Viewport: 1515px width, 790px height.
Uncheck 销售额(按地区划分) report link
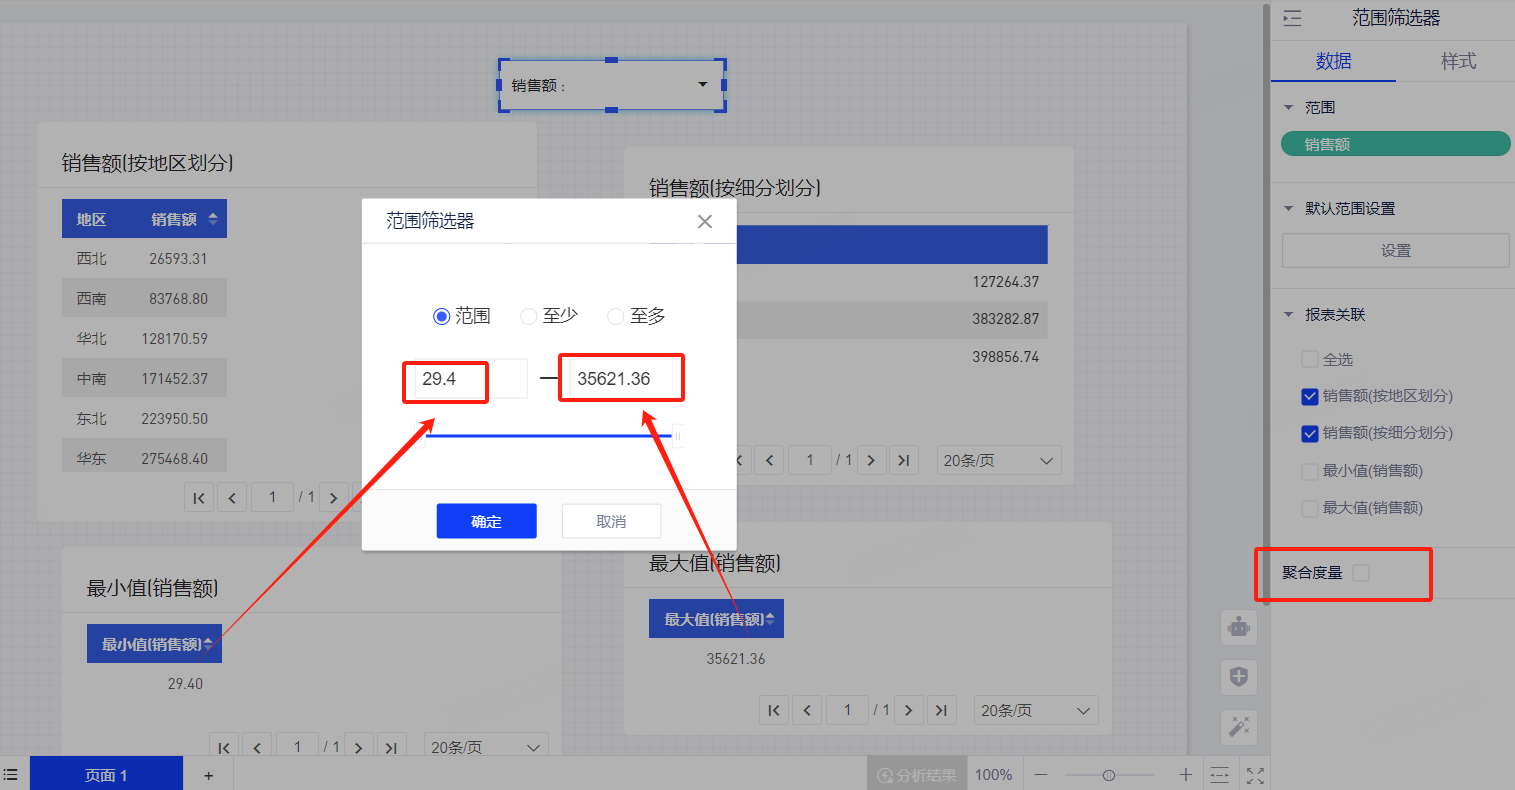click(1309, 396)
